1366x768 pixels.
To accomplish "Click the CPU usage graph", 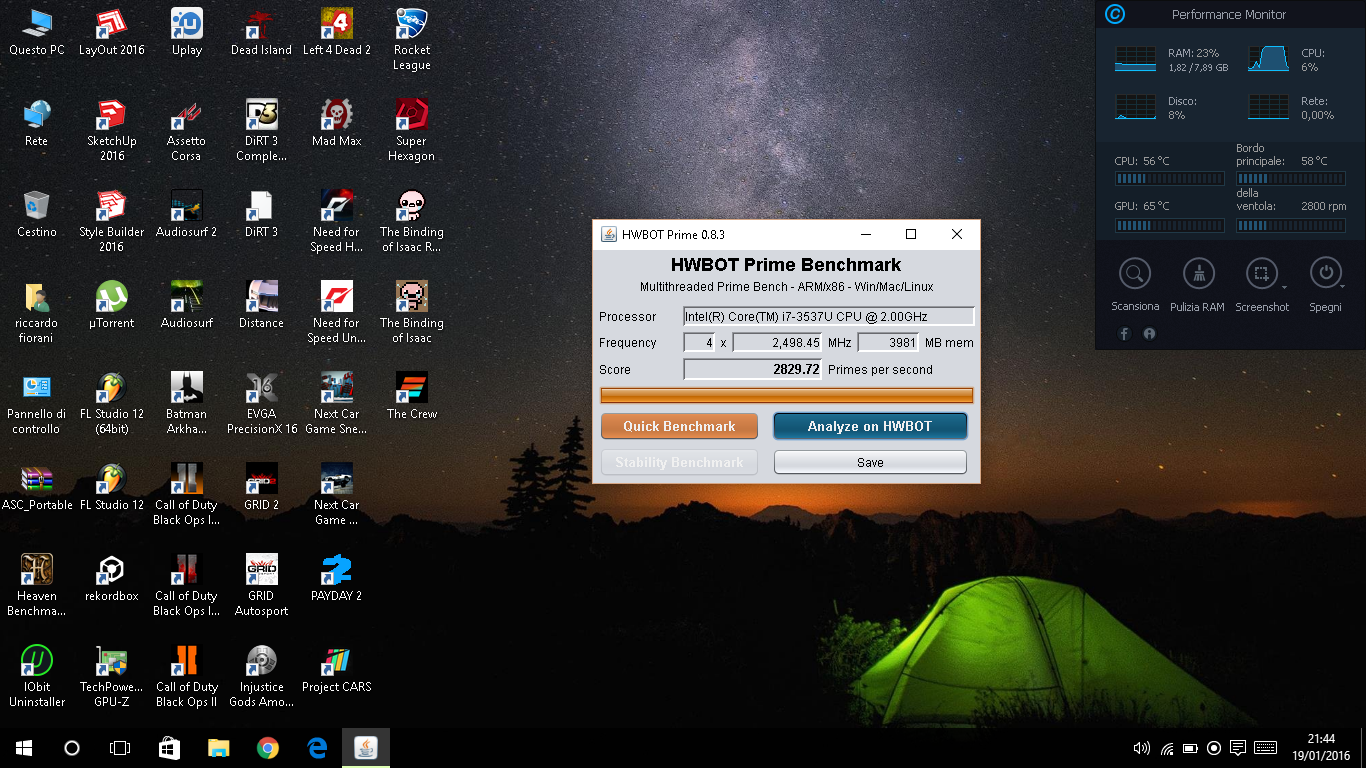I will tap(1268, 59).
